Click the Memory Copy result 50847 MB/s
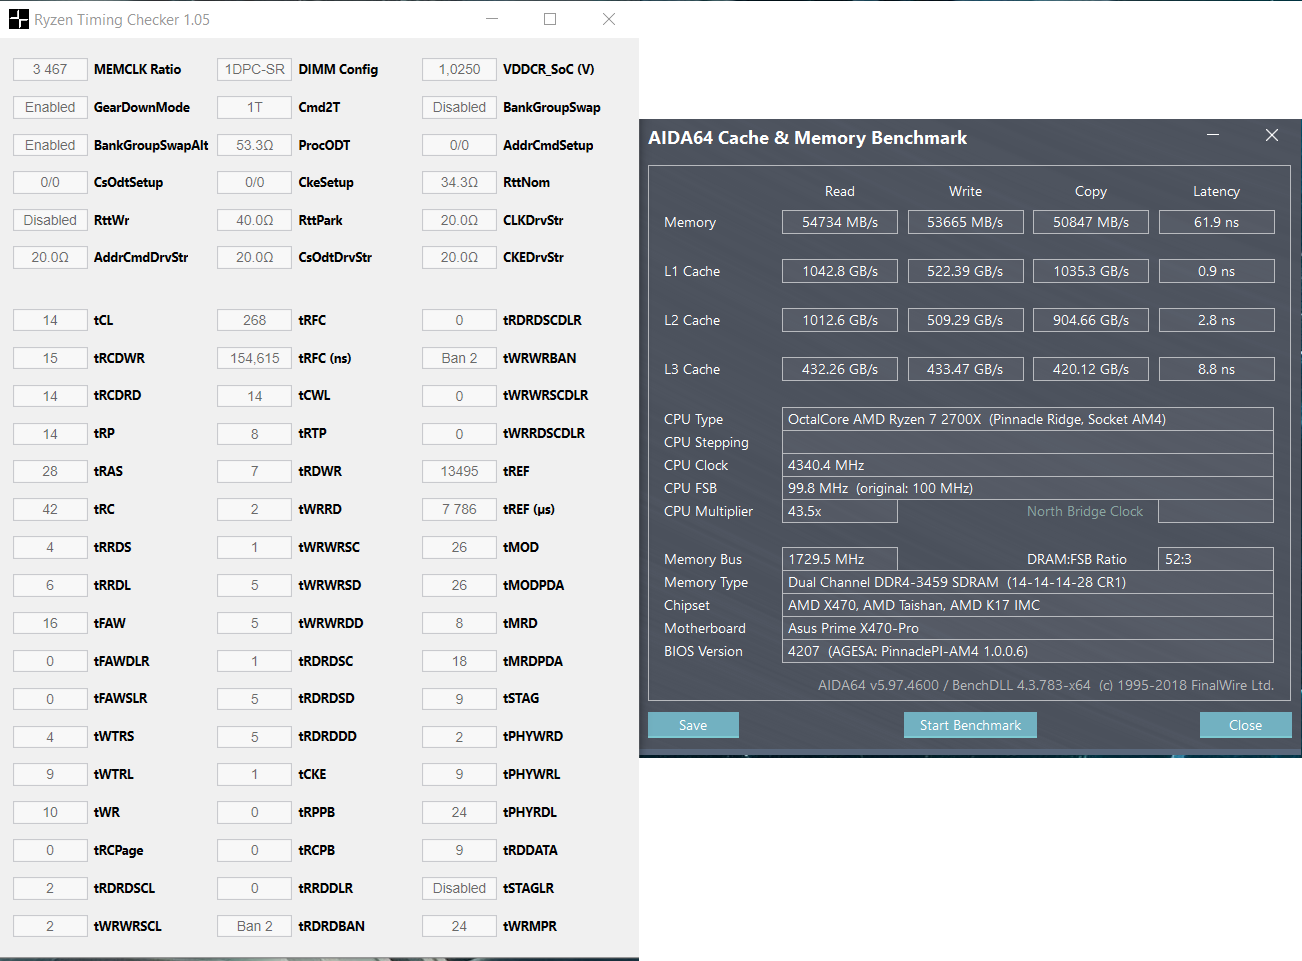The image size is (1302, 961). click(x=1091, y=222)
